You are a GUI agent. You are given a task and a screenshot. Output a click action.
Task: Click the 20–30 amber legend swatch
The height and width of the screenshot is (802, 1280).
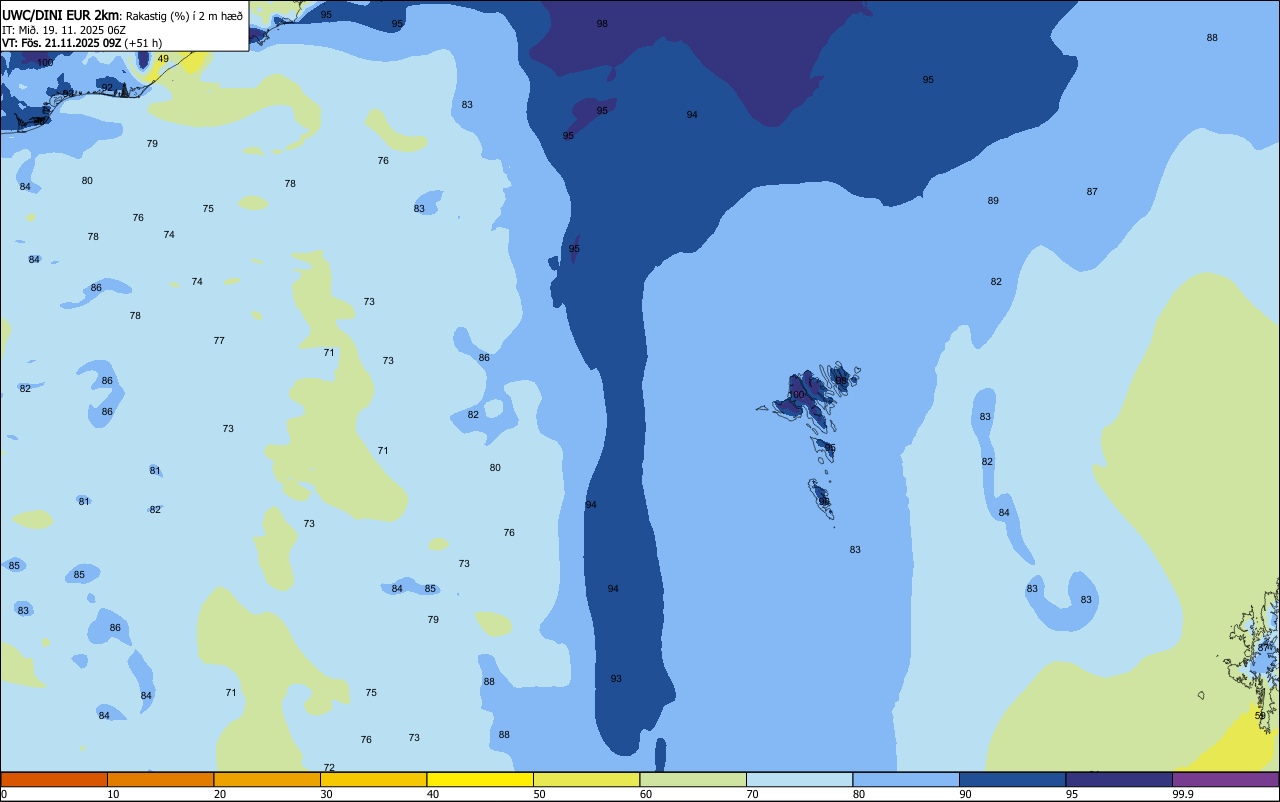pyautogui.click(x=267, y=779)
